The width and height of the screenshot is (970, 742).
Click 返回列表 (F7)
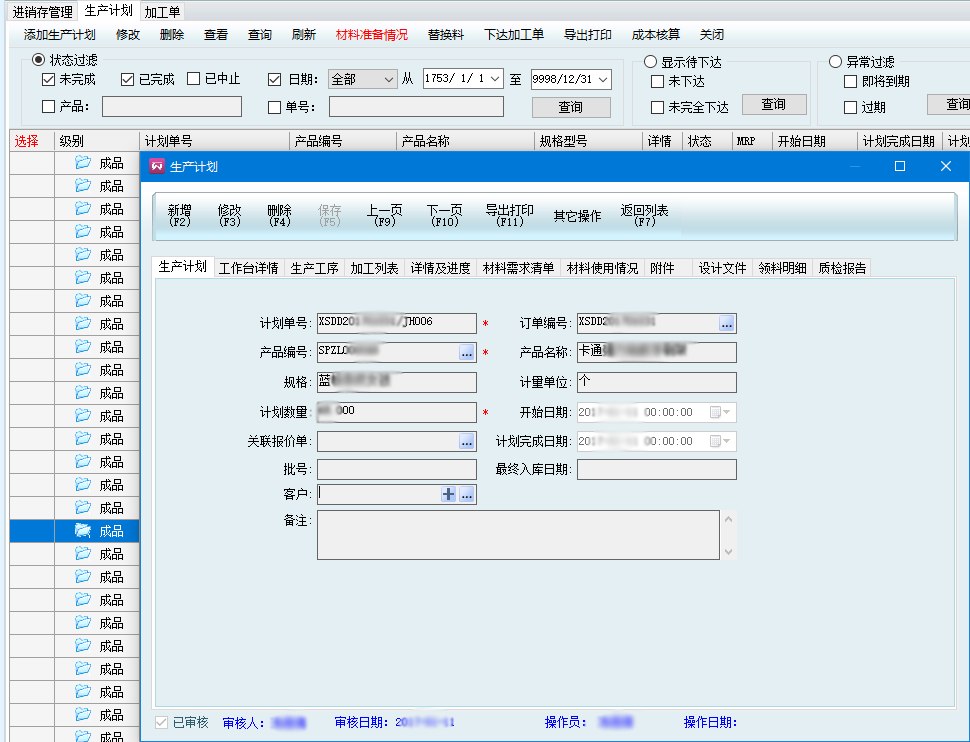coord(645,215)
